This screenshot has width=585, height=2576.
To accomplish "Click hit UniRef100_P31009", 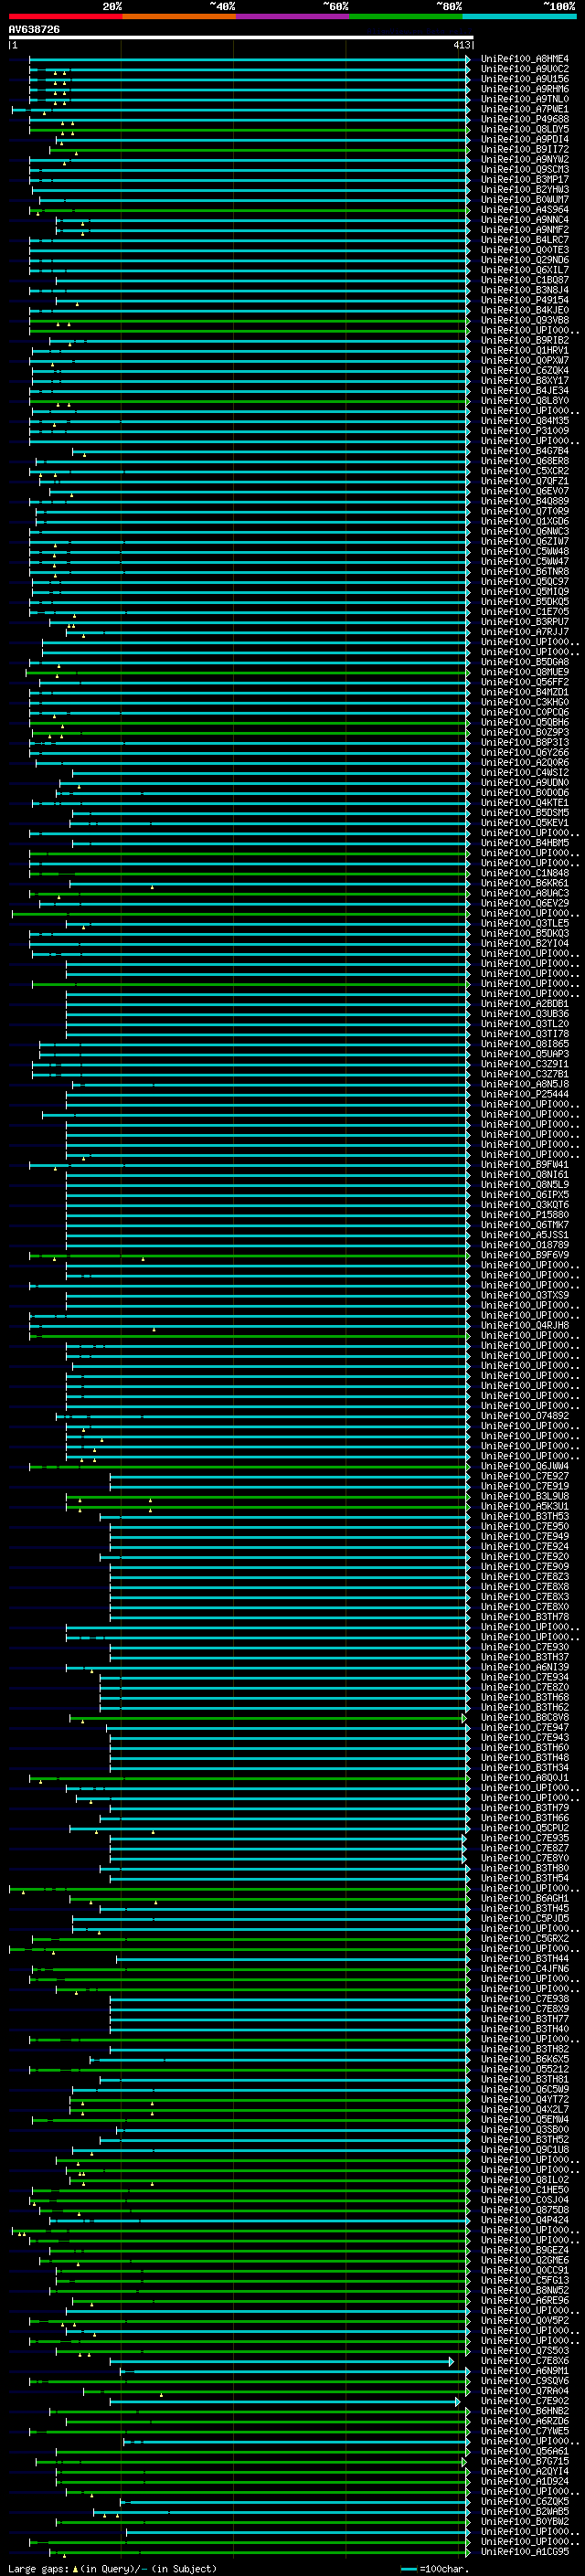I will (x=524, y=431).
